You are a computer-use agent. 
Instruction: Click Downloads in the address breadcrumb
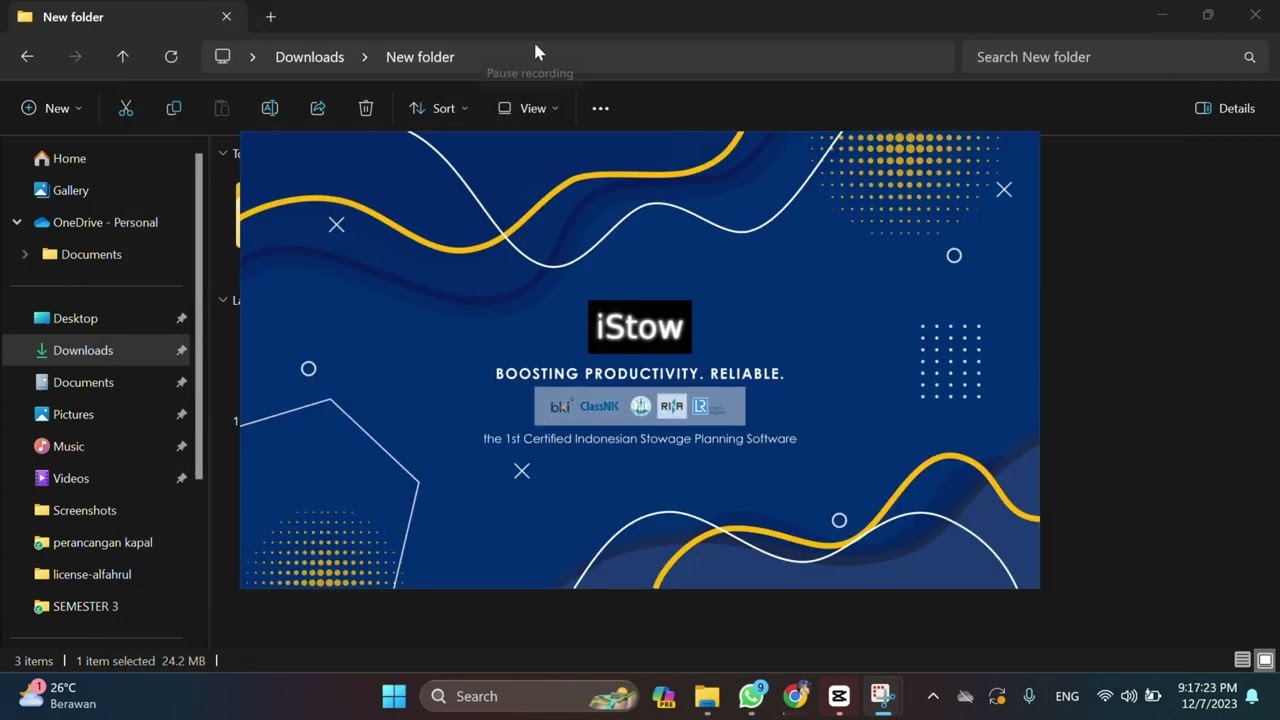click(310, 57)
